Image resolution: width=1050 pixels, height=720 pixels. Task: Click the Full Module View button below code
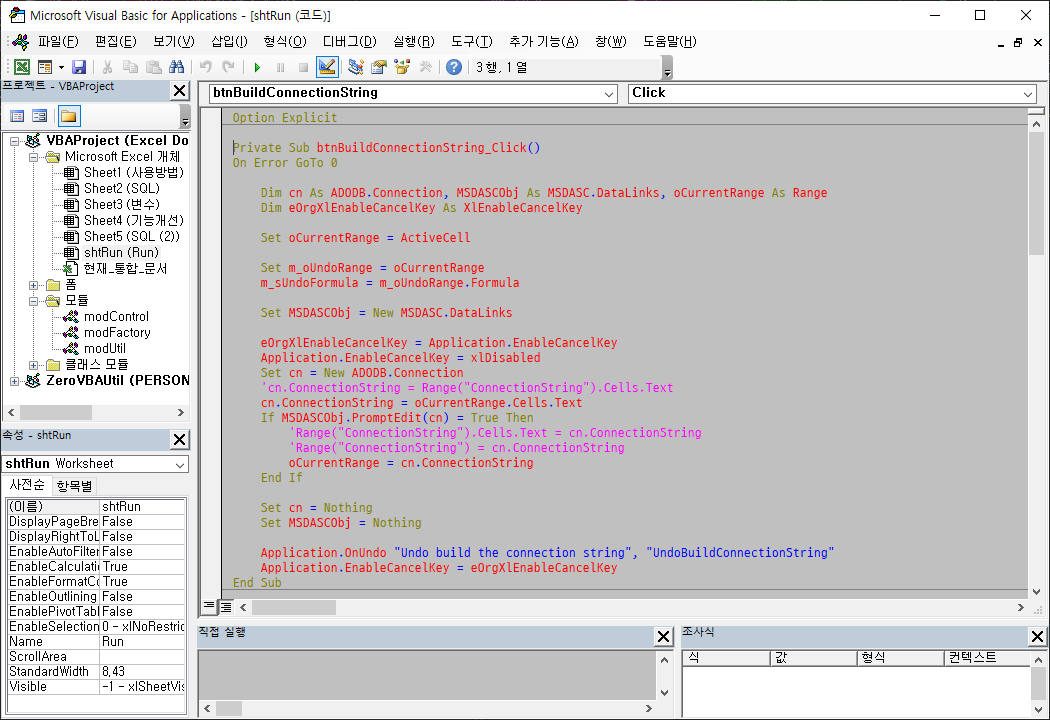click(x=226, y=607)
